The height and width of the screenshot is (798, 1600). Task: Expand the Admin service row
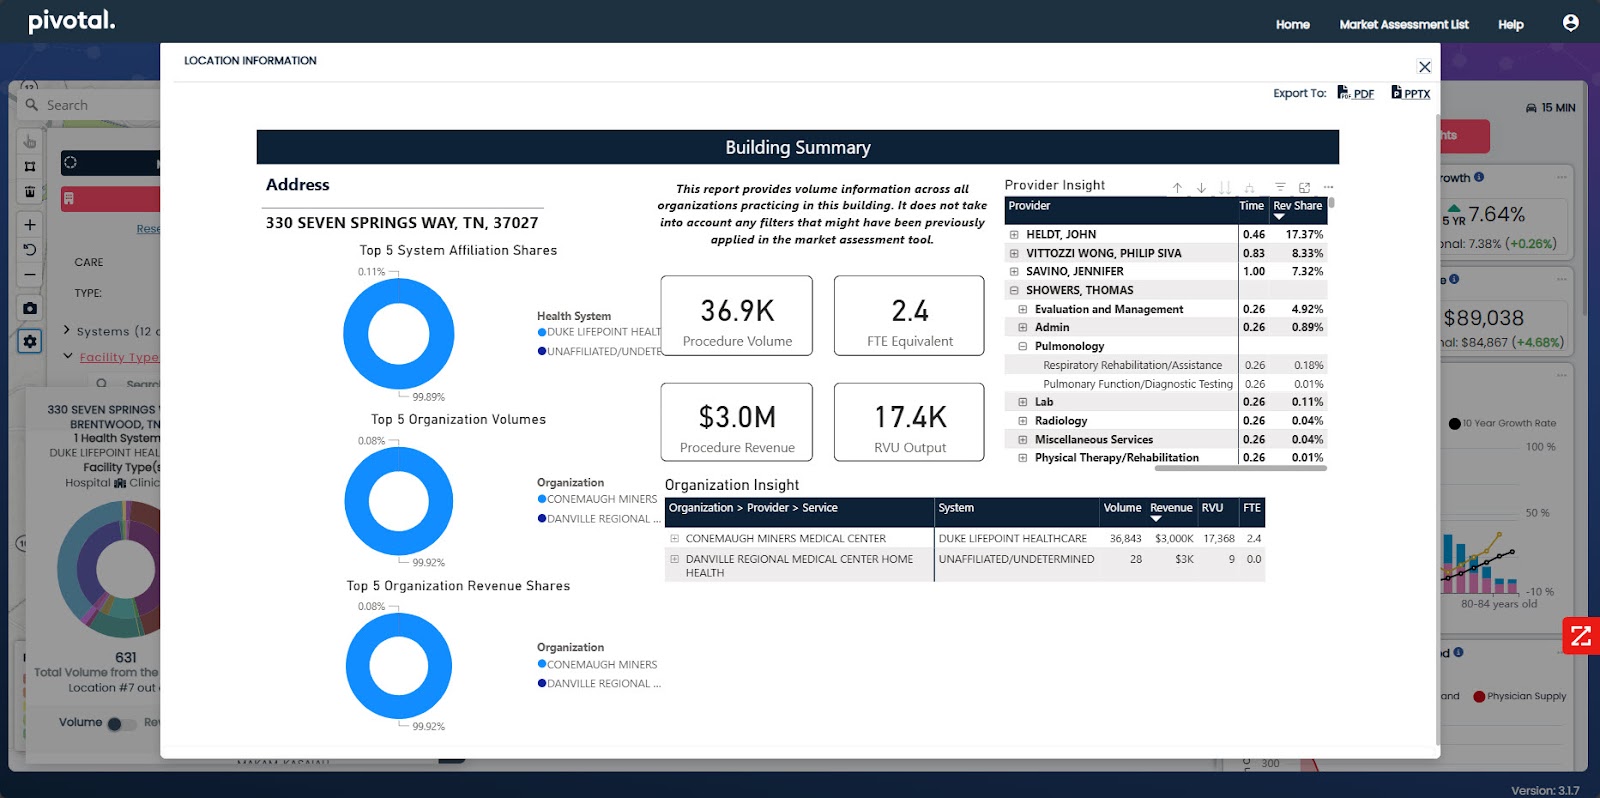point(1023,328)
